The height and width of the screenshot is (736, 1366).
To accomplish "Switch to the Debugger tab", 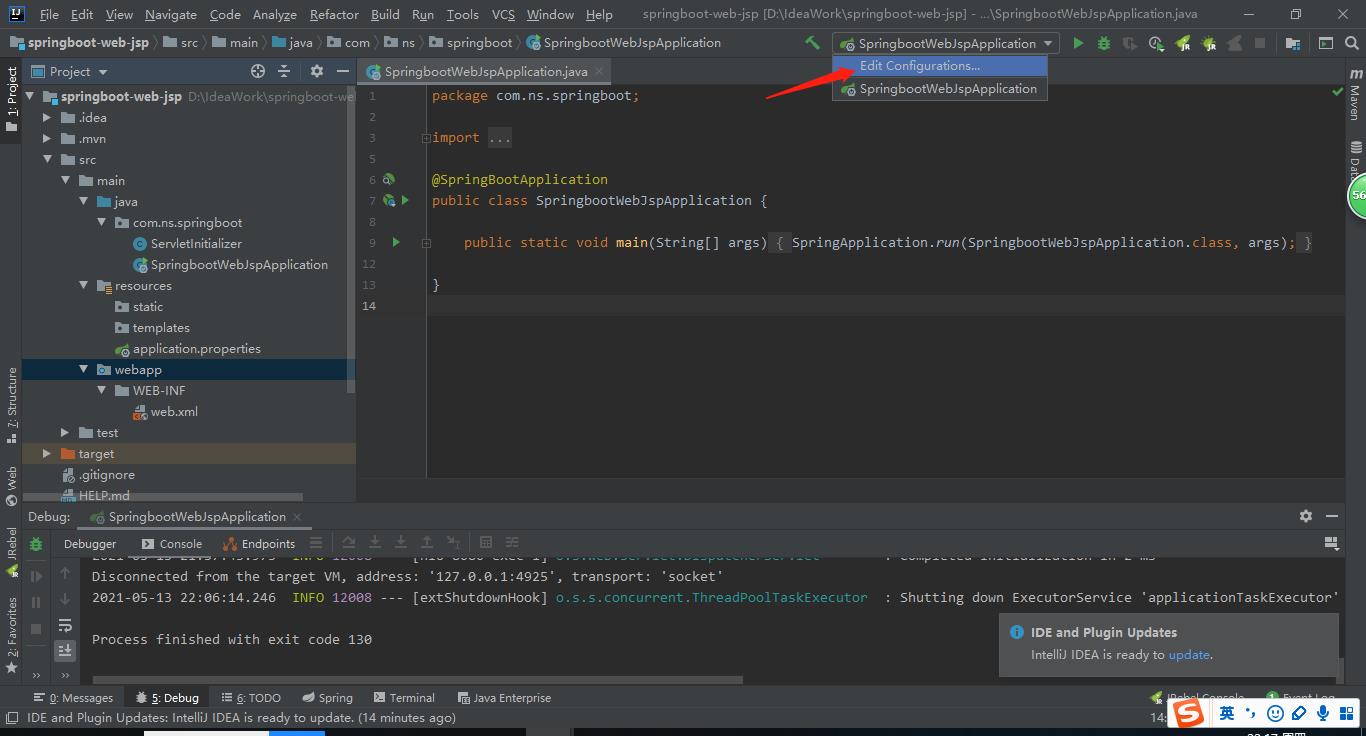I will (90, 543).
